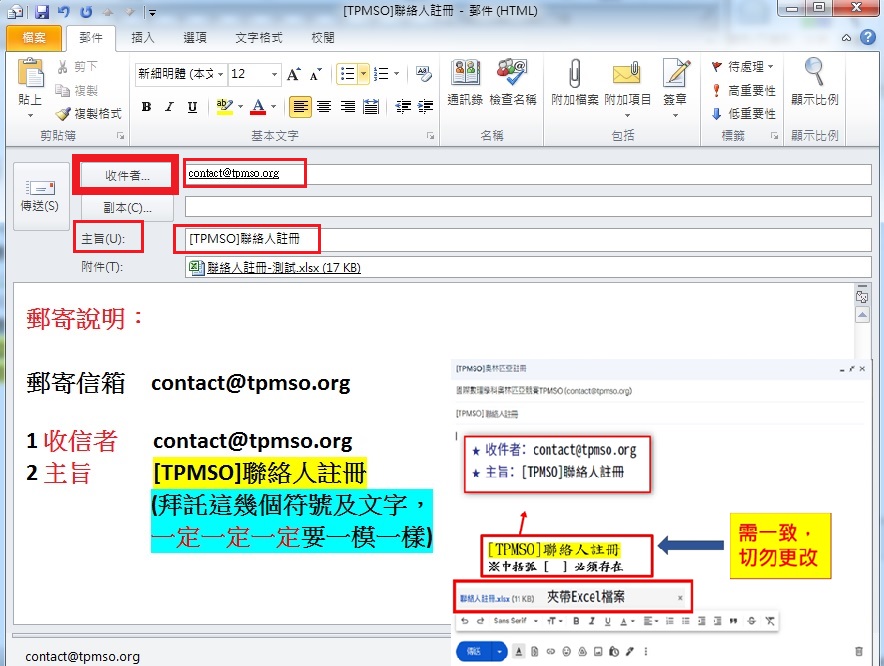Toggle High Importance (高重要性) flag
The image size is (884, 666).
coord(744,90)
